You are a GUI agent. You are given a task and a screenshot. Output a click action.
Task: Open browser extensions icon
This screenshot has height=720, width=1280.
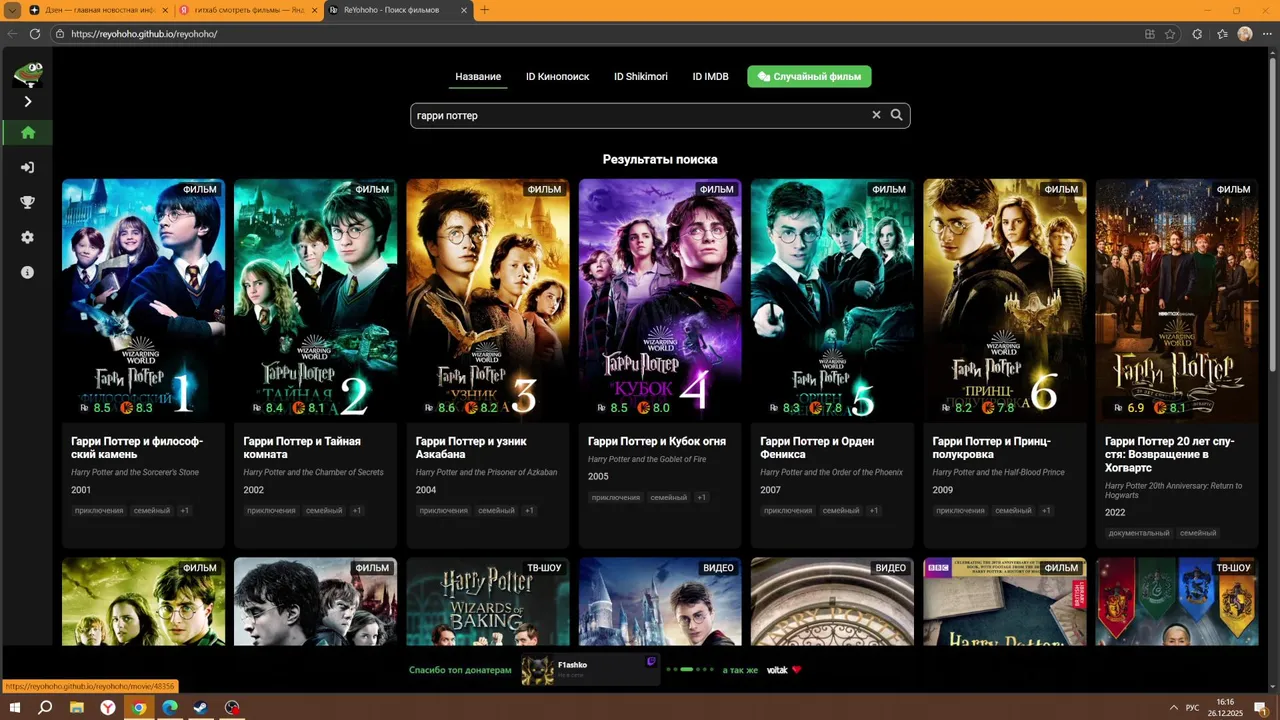pos(1197,34)
